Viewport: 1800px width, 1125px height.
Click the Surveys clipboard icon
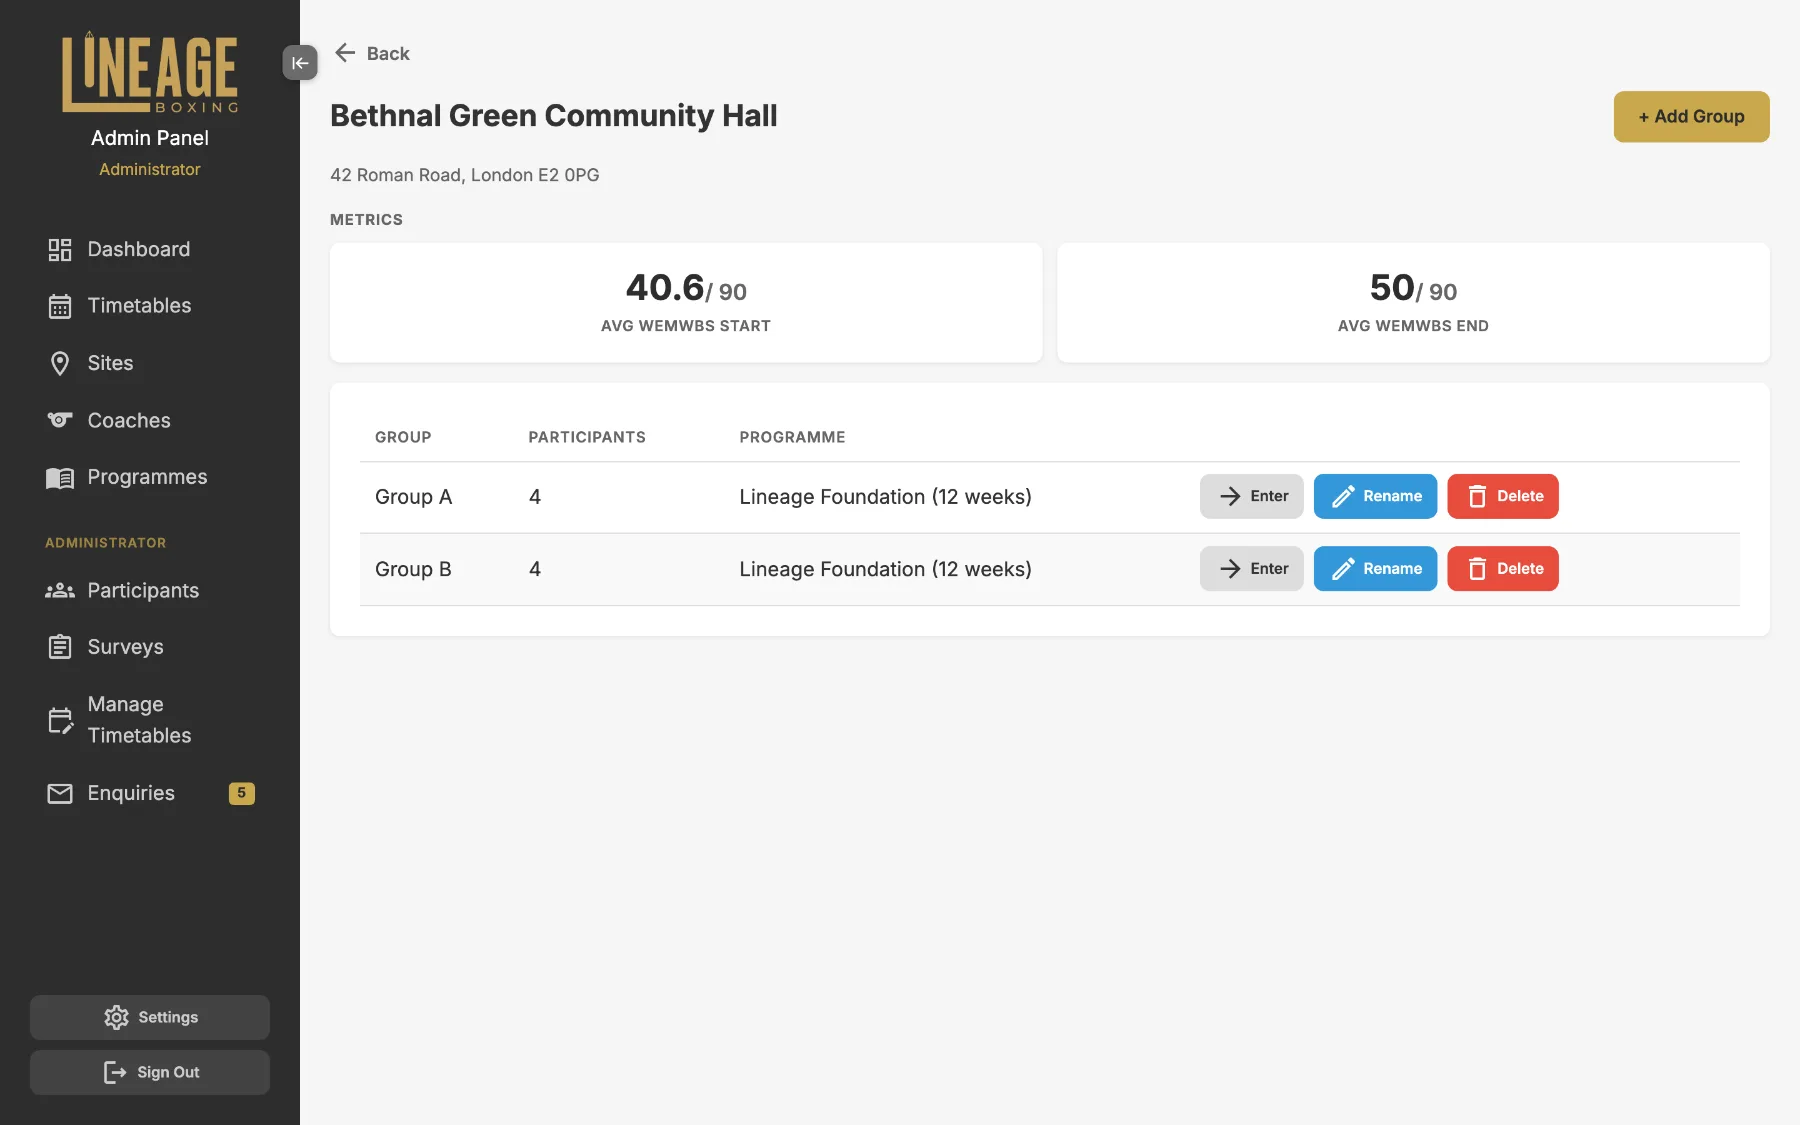60,647
